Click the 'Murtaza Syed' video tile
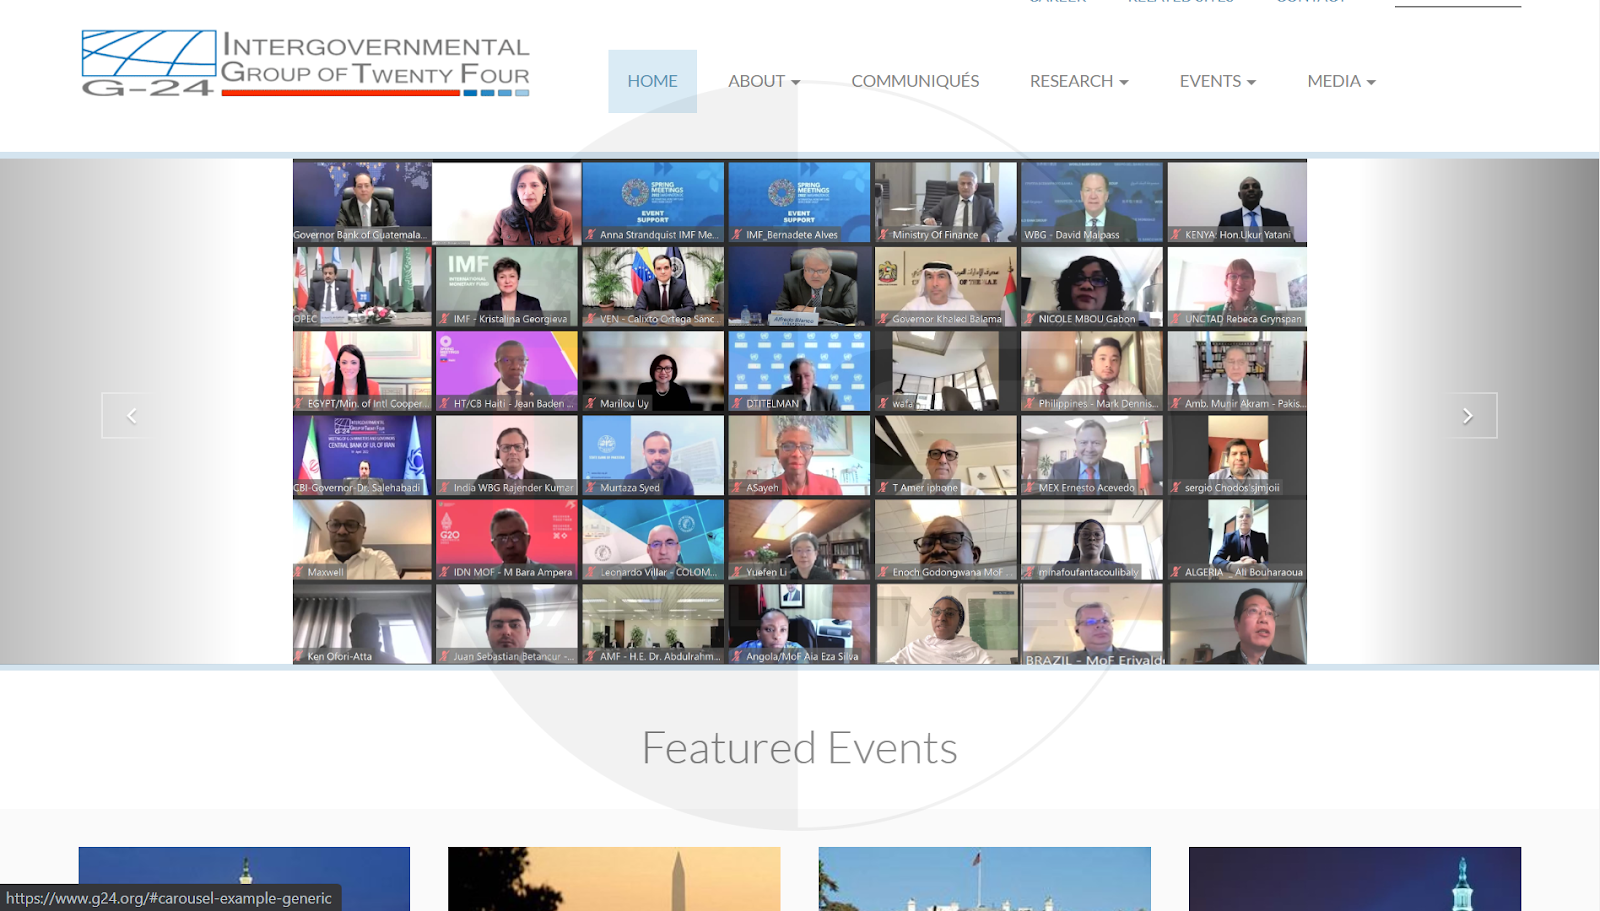The image size is (1600, 911). point(653,456)
